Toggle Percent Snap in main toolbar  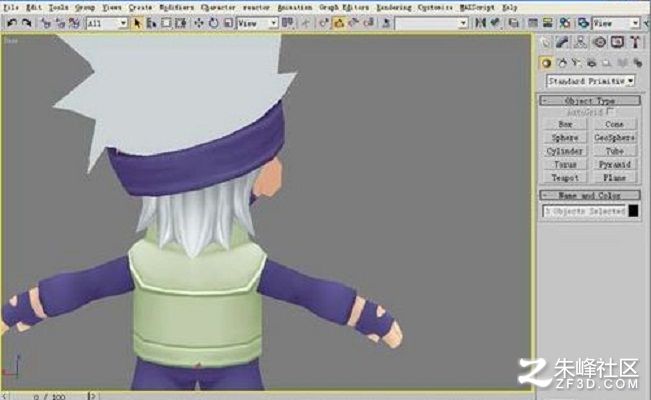pos(354,23)
